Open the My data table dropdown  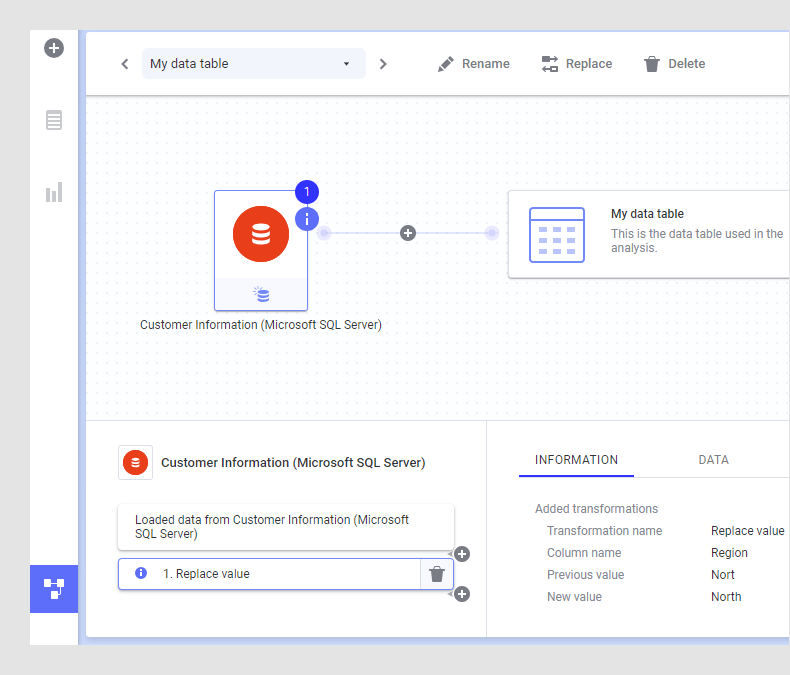253,64
